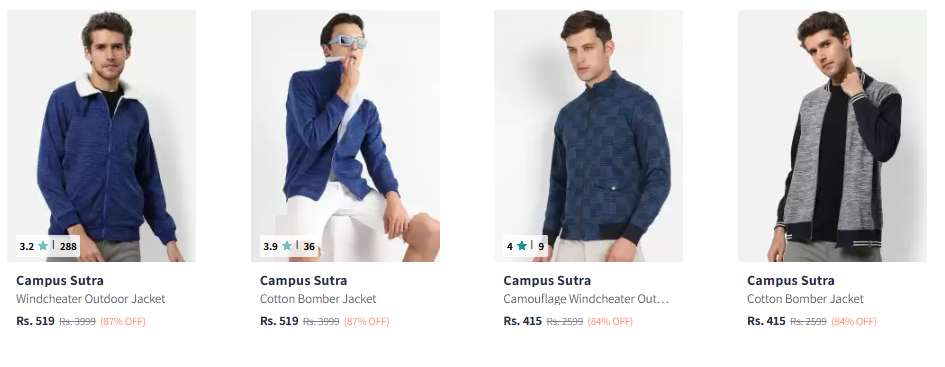Click the star icon on the 4 rating badge
The width and height of the screenshot is (945, 367).
pos(521,246)
